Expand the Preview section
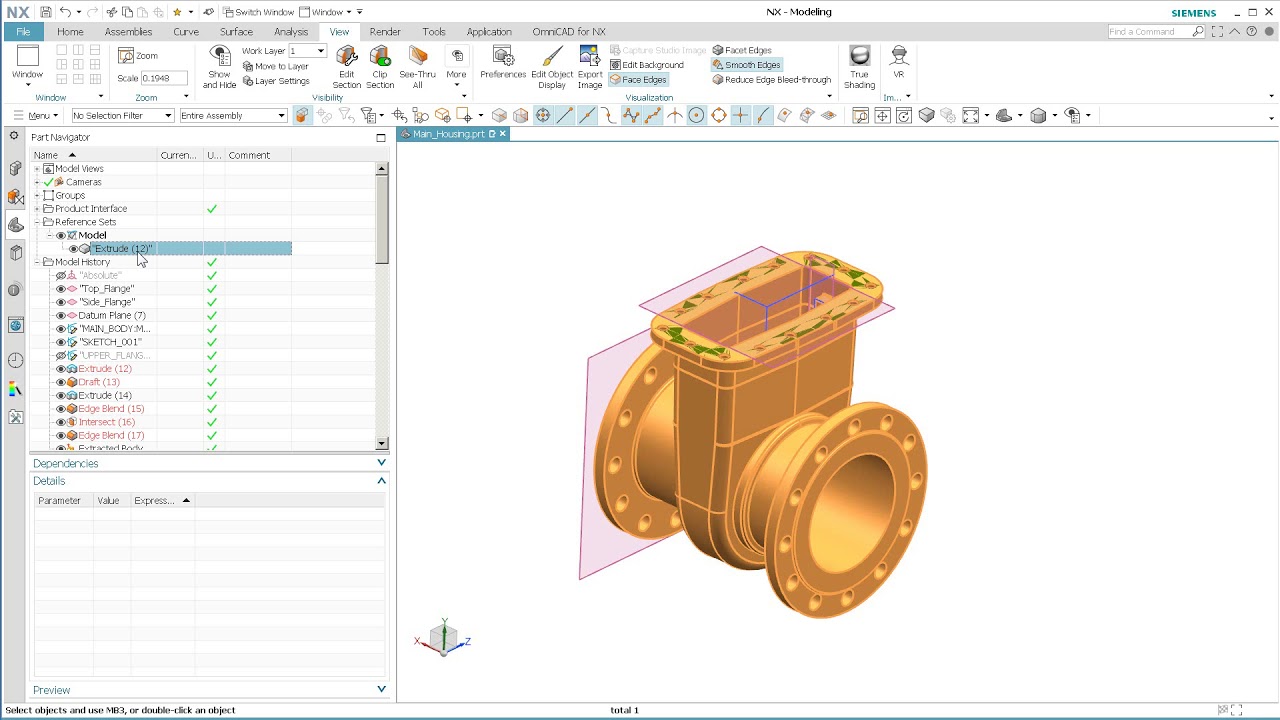 pyautogui.click(x=381, y=689)
